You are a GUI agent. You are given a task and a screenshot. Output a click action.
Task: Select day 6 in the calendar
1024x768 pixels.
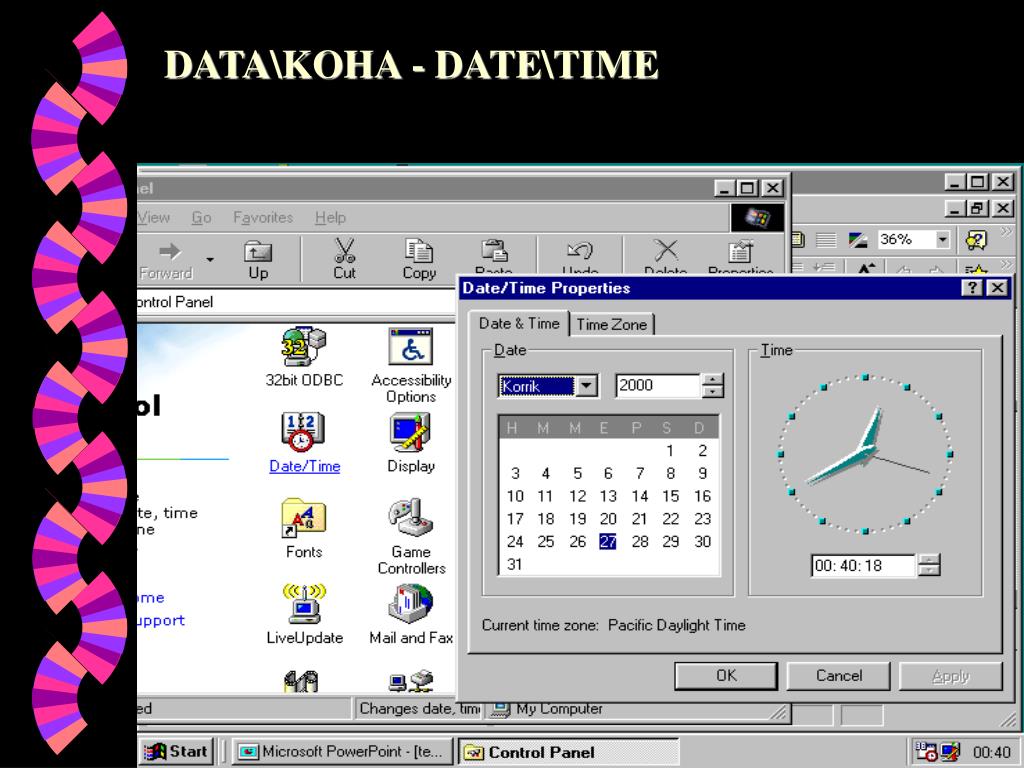pos(608,473)
